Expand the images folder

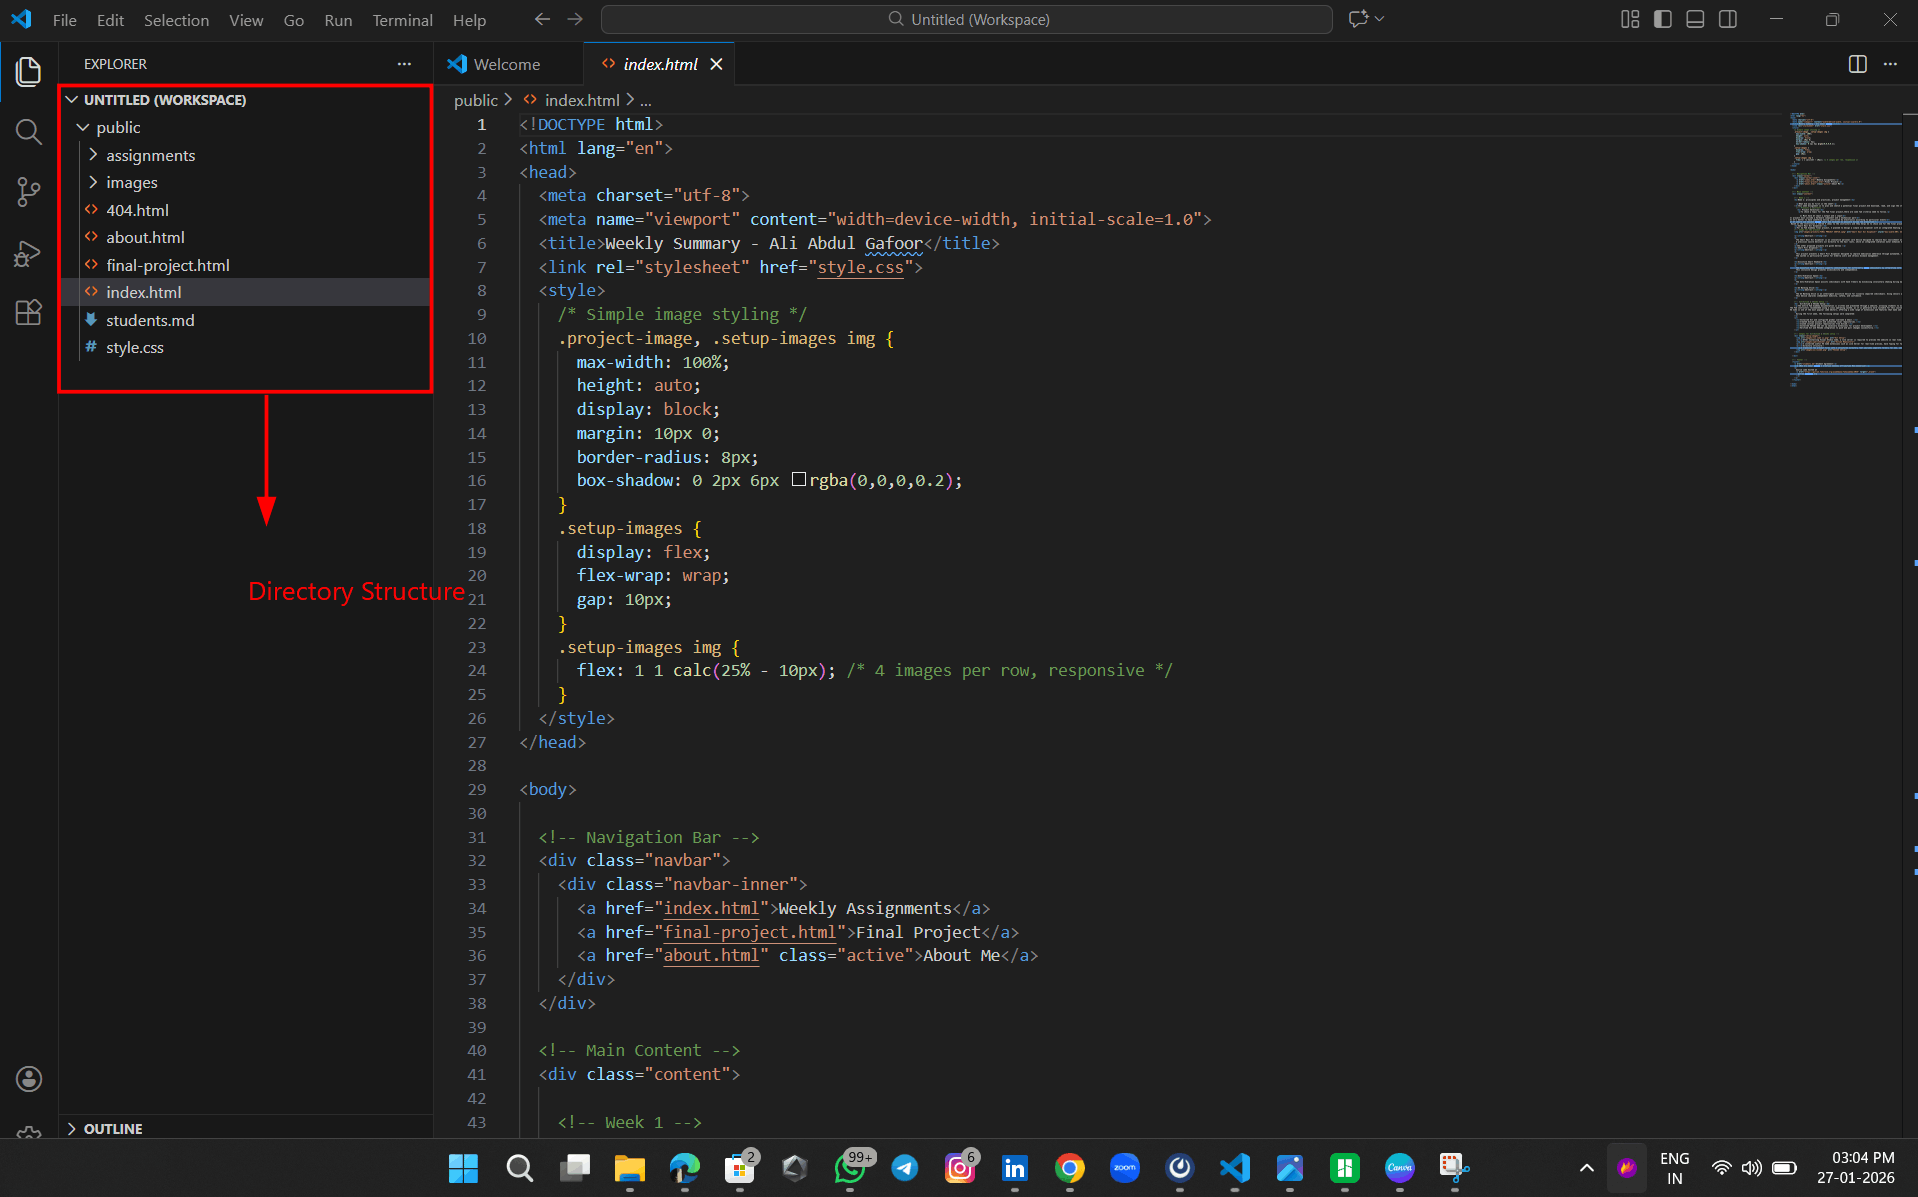click(x=131, y=182)
